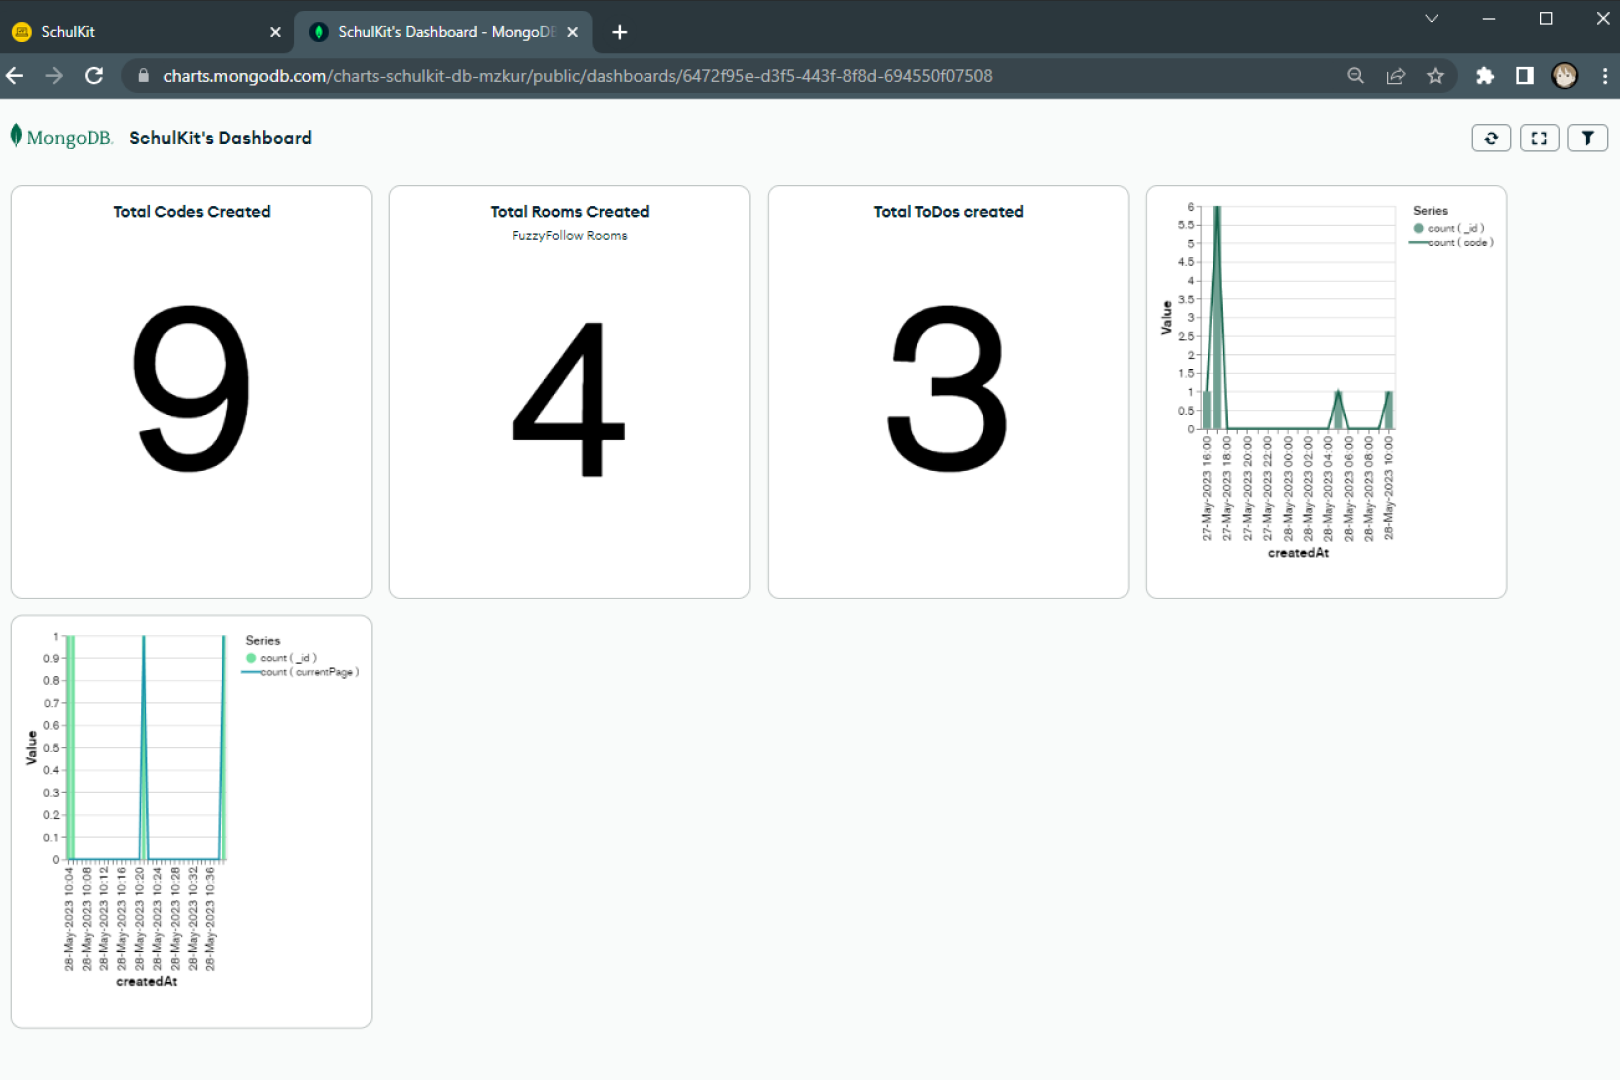The height and width of the screenshot is (1080, 1620).
Task: Click the MongoDB logo
Action: pyautogui.click(x=61, y=137)
